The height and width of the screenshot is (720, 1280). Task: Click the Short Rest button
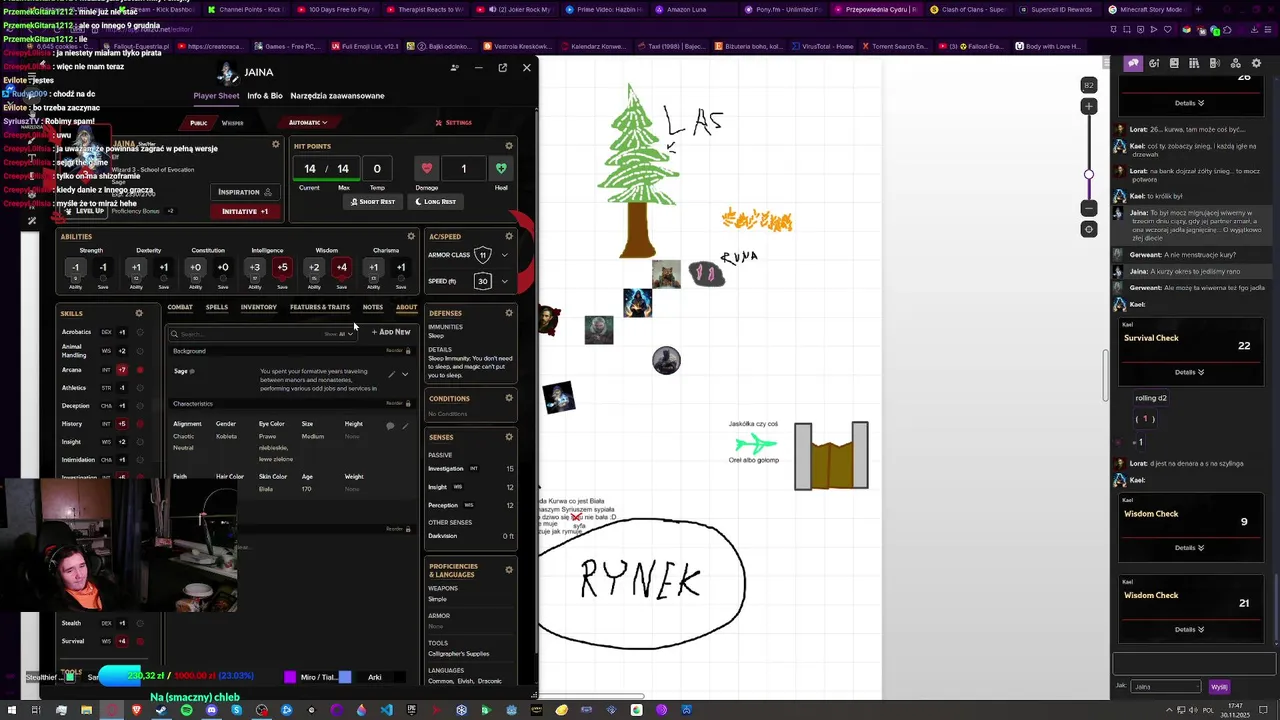tap(372, 202)
